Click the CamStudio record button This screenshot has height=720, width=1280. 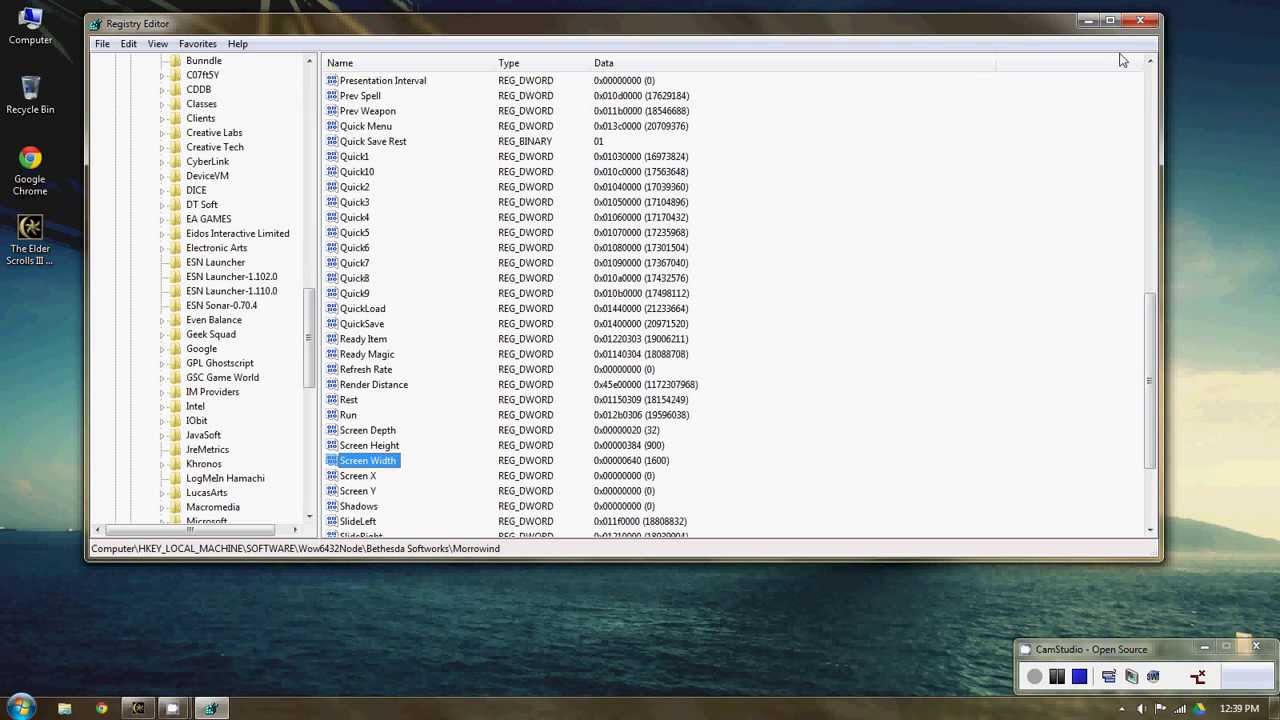(1034, 677)
